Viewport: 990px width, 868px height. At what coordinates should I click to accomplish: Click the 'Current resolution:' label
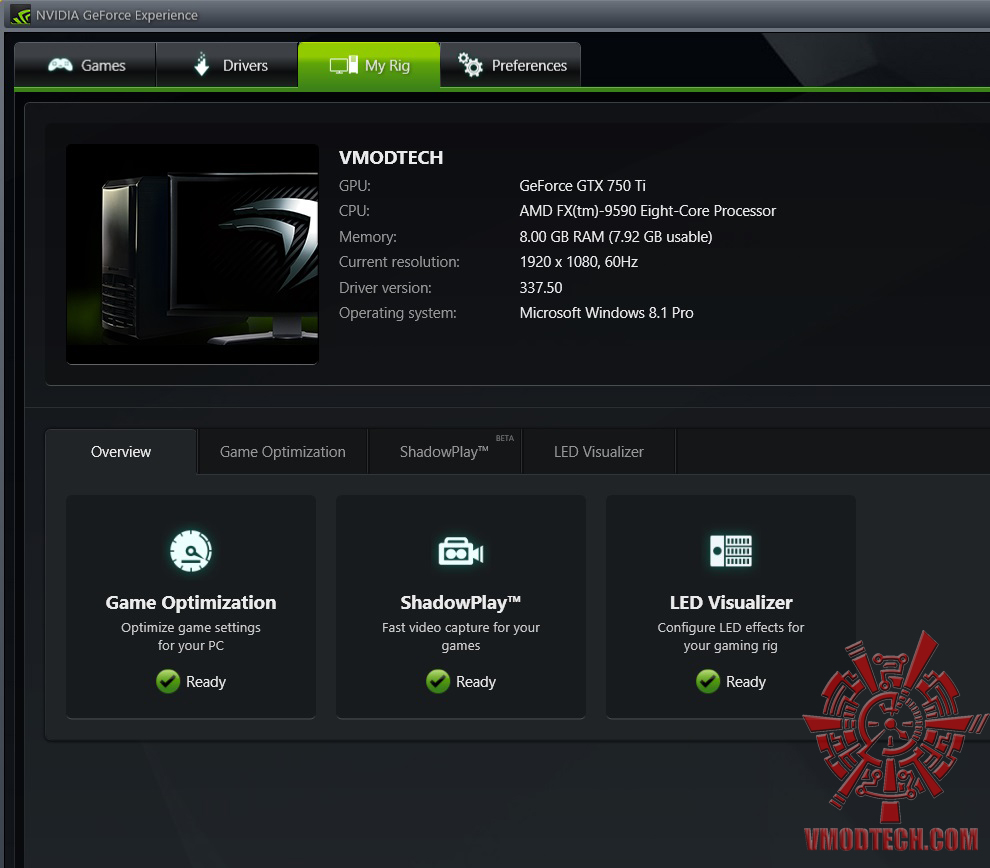click(x=399, y=262)
